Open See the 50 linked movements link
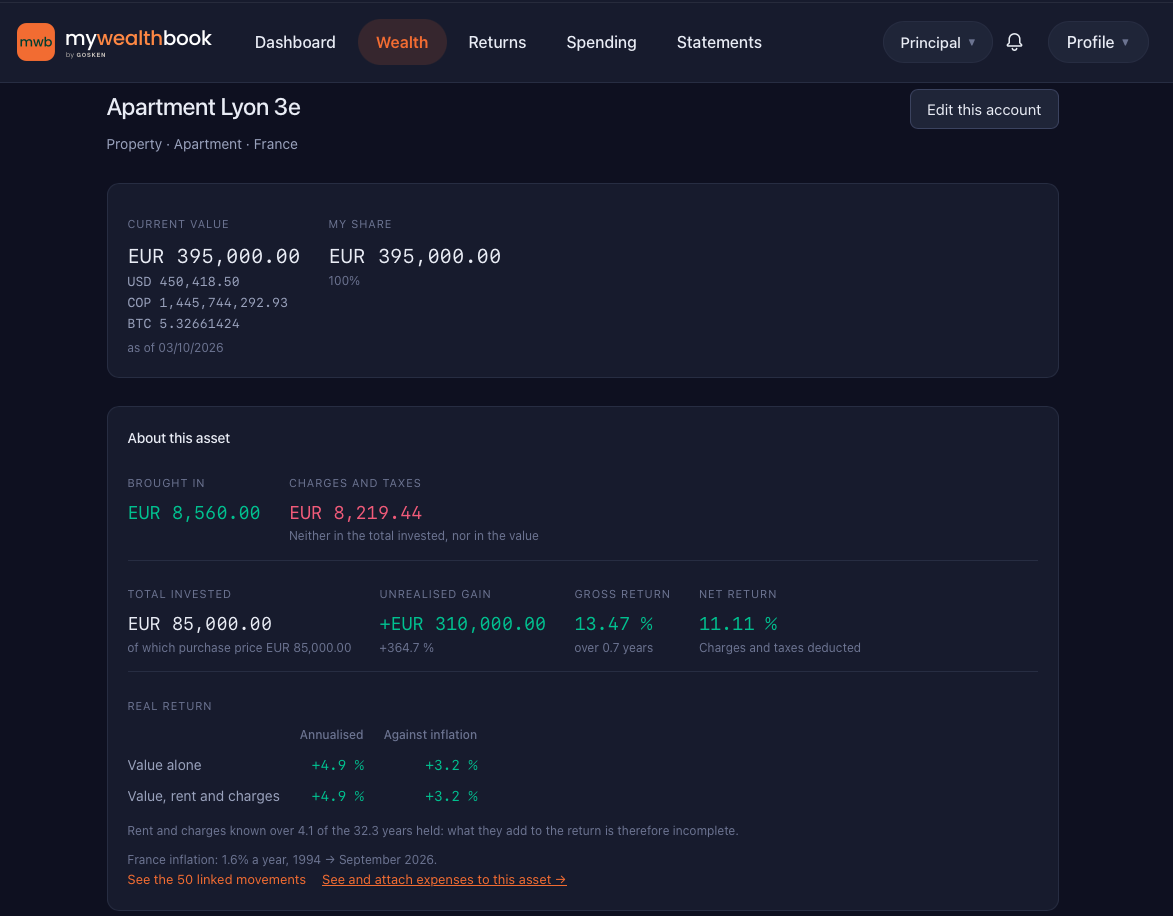The height and width of the screenshot is (916, 1173). pyautogui.click(x=216, y=879)
